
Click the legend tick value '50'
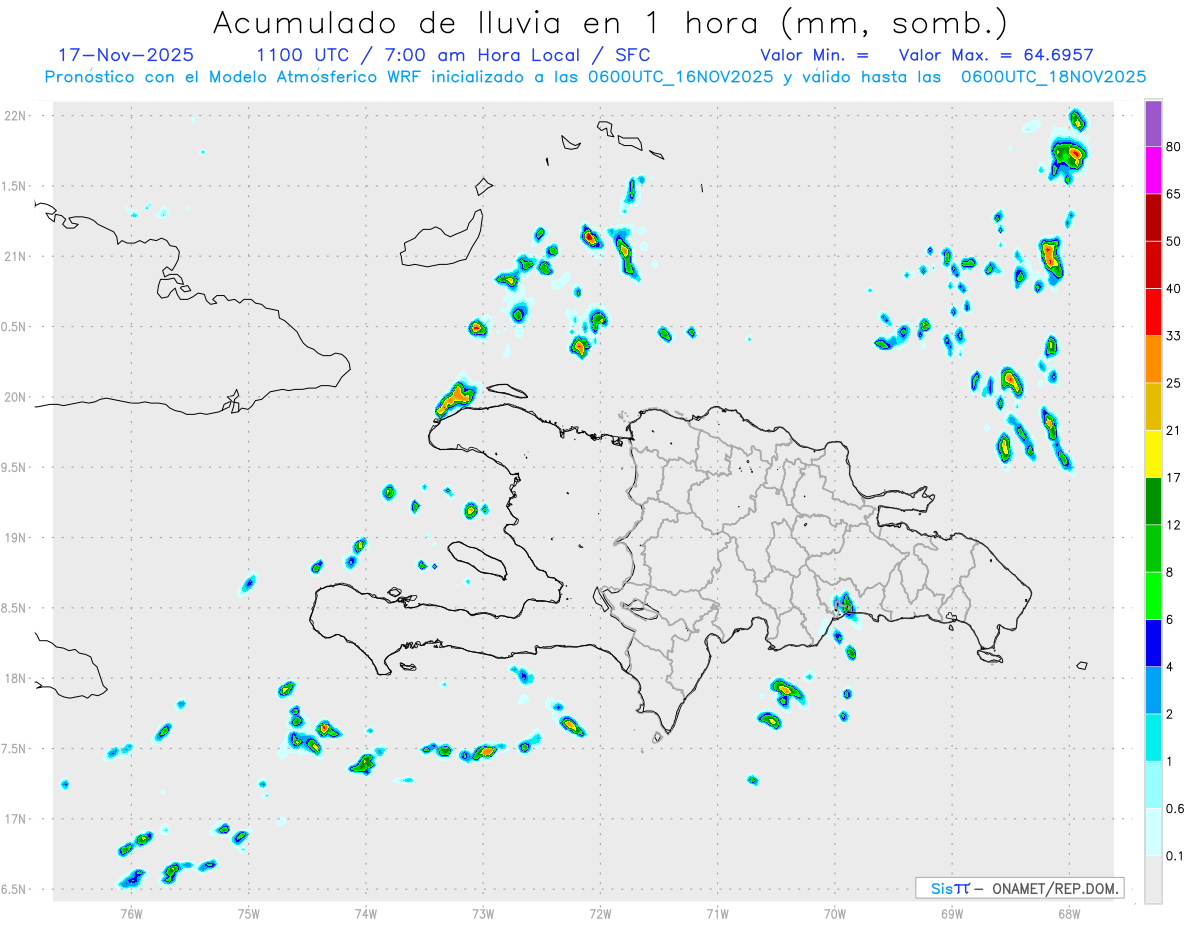(1174, 242)
